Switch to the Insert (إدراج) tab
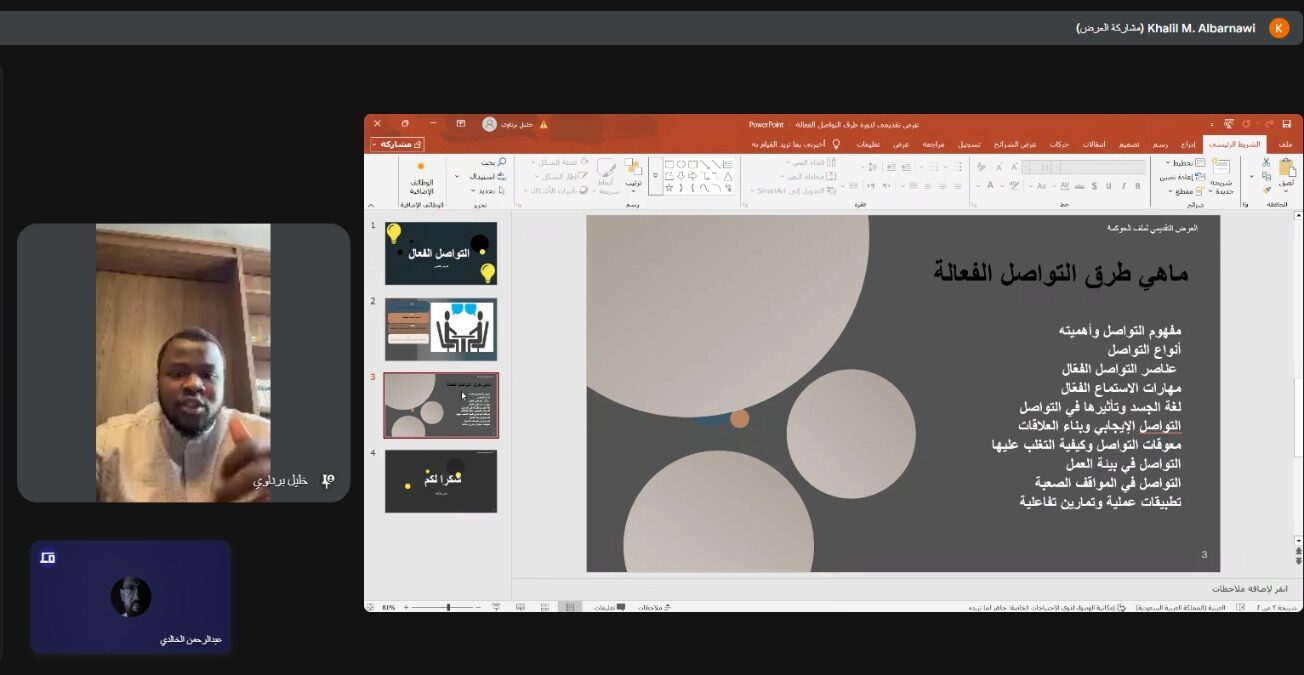1304x675 pixels. pyautogui.click(x=1187, y=144)
